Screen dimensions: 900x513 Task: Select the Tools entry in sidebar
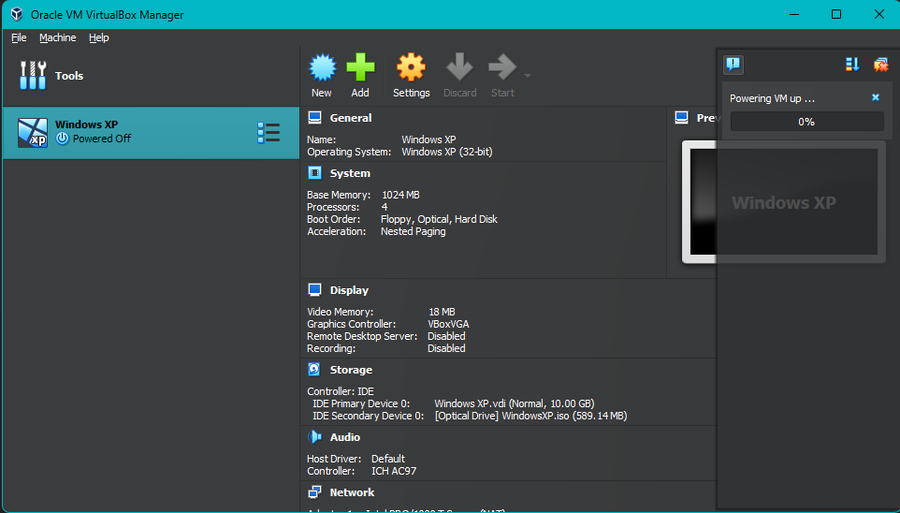[x=151, y=76]
